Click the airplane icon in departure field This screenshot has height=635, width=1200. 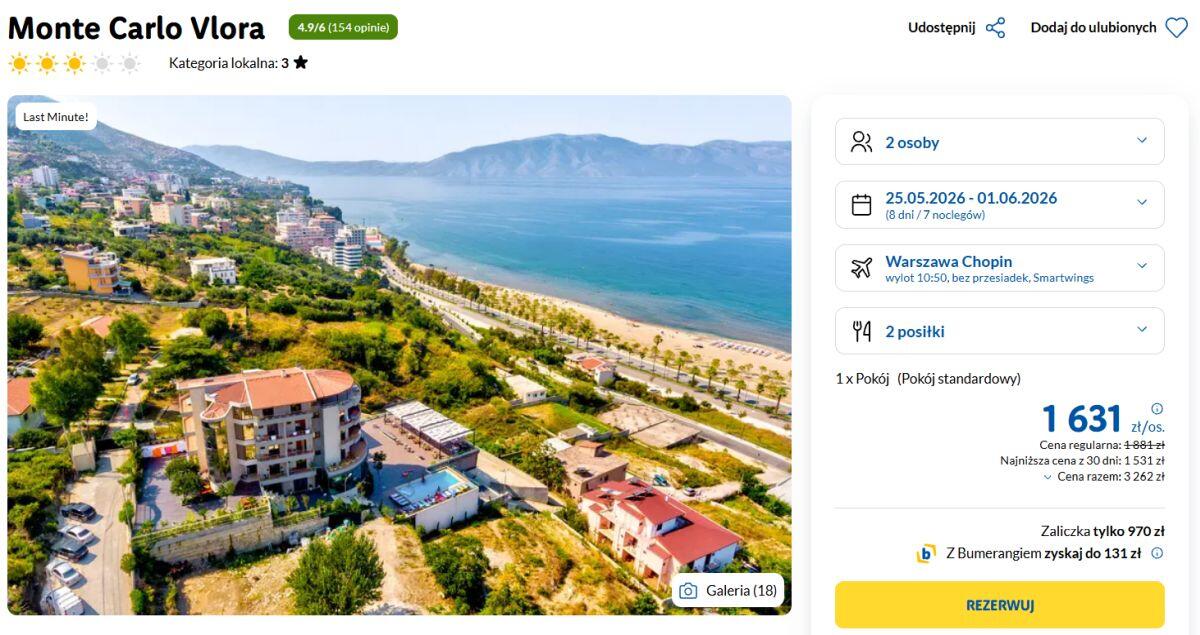(x=861, y=268)
